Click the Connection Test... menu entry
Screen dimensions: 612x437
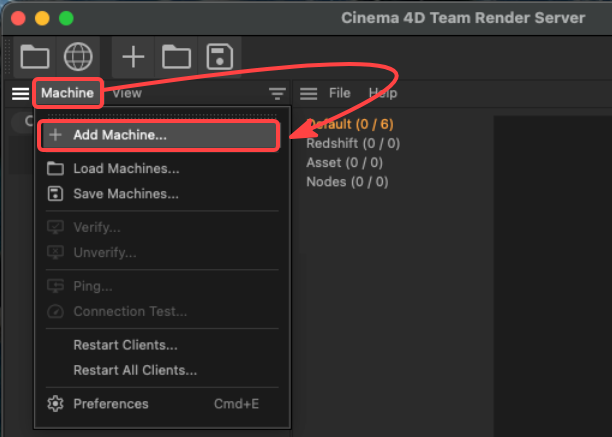click(162, 311)
